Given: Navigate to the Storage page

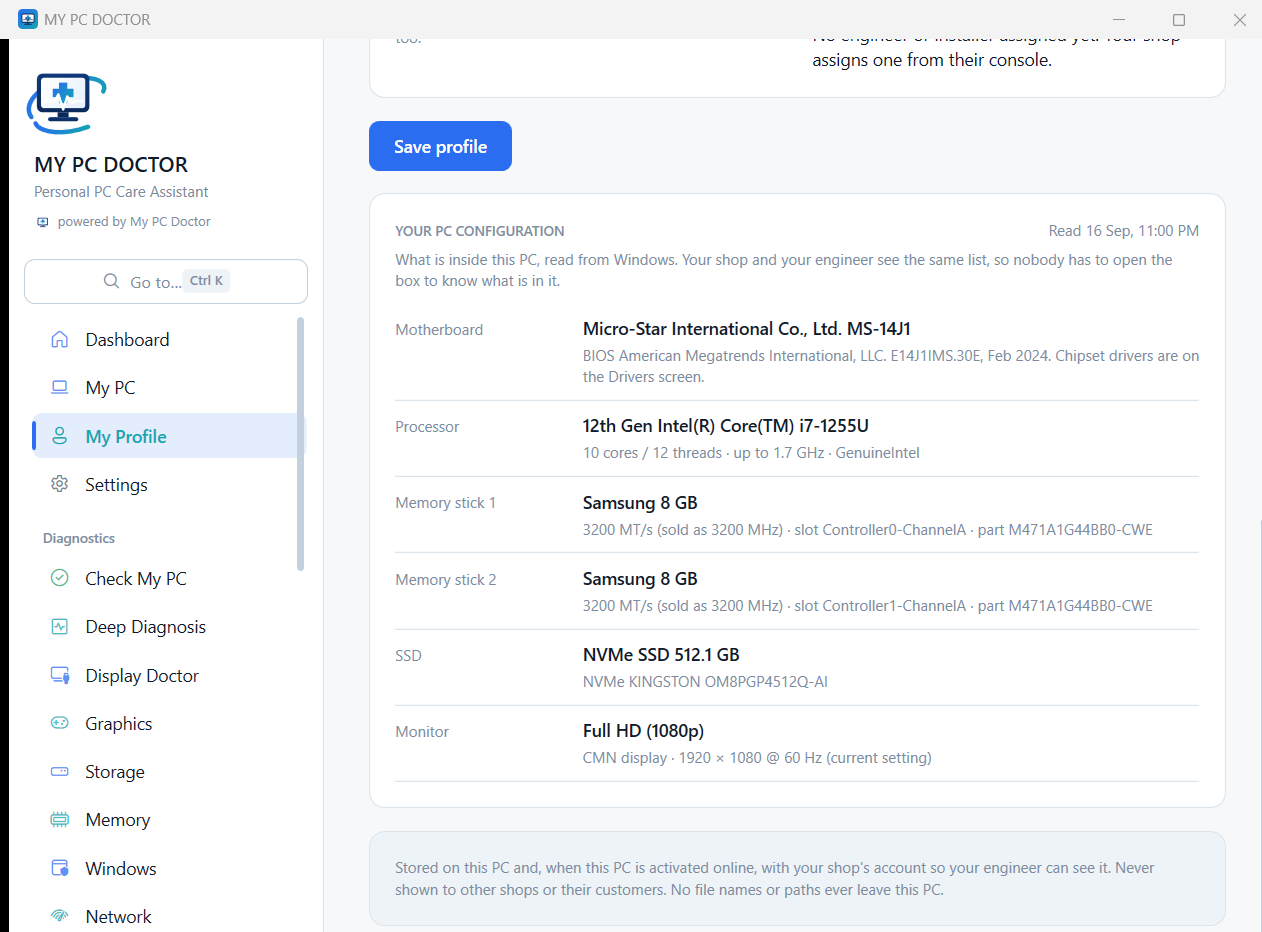Looking at the screenshot, I should click(166, 771).
